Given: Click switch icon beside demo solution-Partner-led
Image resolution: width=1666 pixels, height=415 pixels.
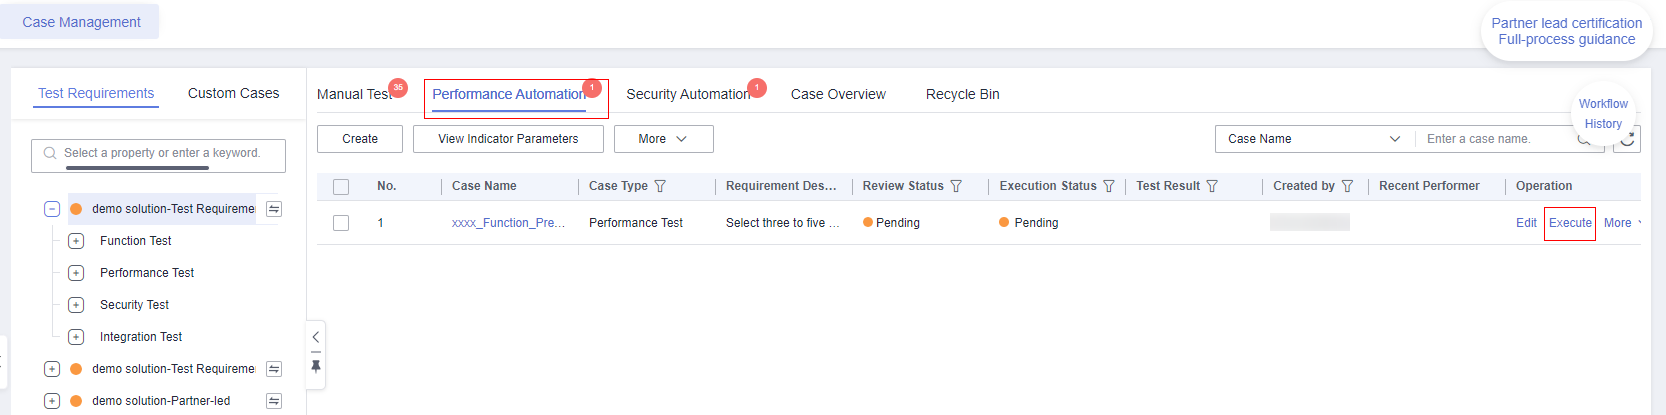Looking at the screenshot, I should coord(274,401).
